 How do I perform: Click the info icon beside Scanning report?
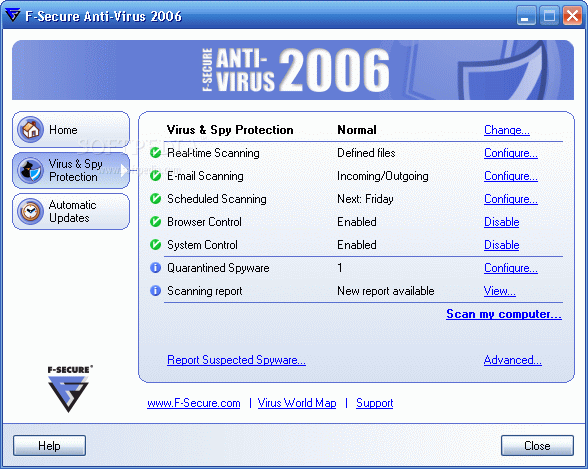155,291
